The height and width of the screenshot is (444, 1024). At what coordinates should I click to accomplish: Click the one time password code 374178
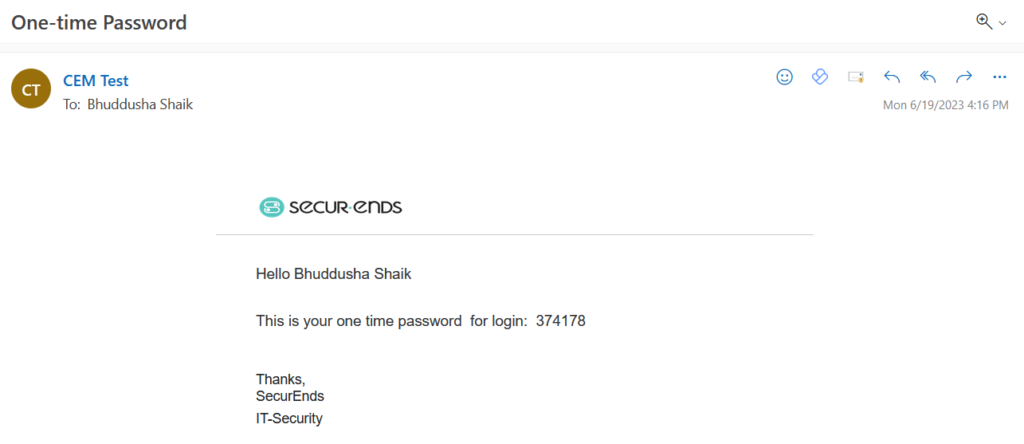coord(560,321)
